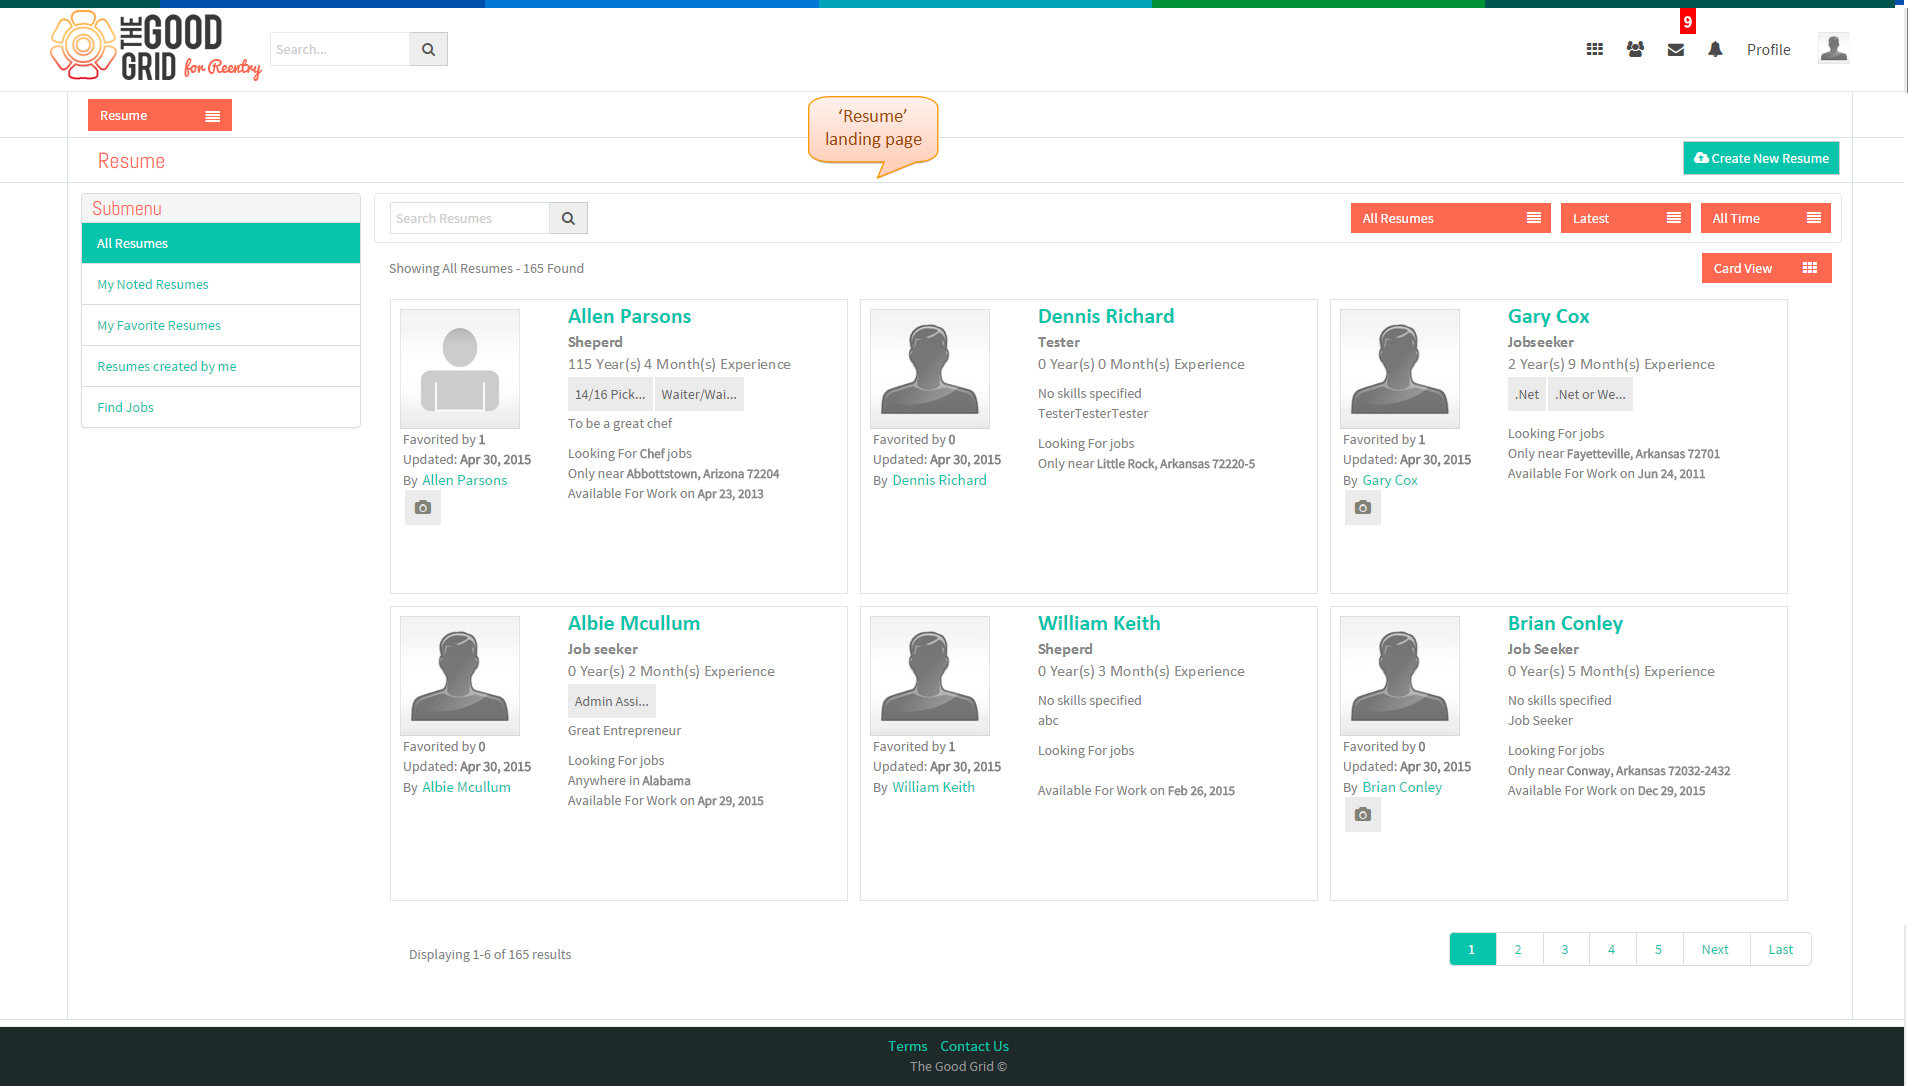Click the main search magnifier button
The height and width of the screenshot is (1086, 1908).
pos(428,49)
